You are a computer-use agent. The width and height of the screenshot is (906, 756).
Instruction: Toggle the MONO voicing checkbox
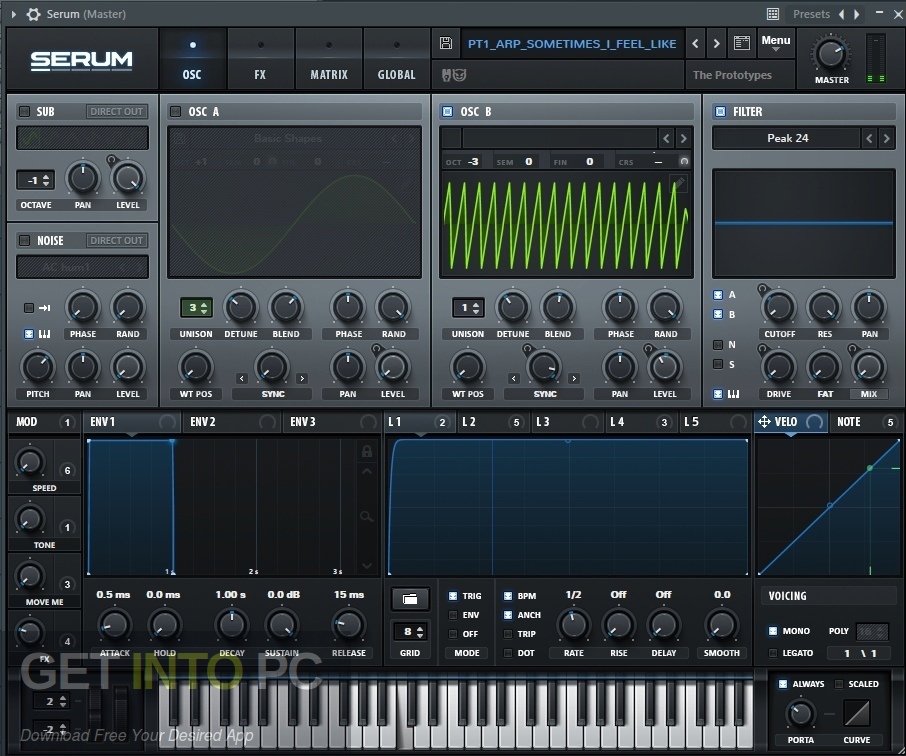[x=773, y=631]
